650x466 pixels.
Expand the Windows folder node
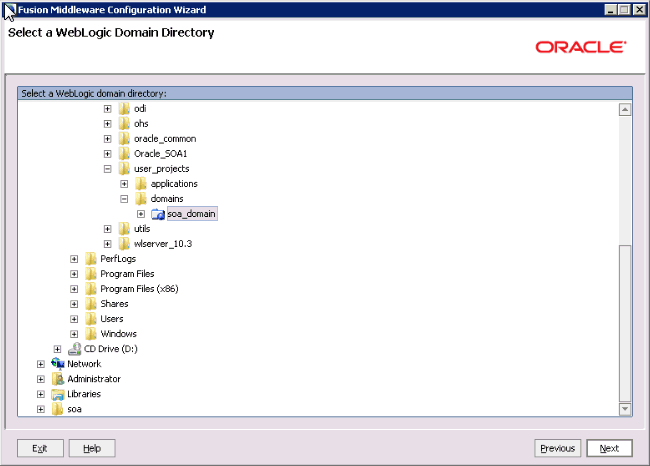coord(74,334)
